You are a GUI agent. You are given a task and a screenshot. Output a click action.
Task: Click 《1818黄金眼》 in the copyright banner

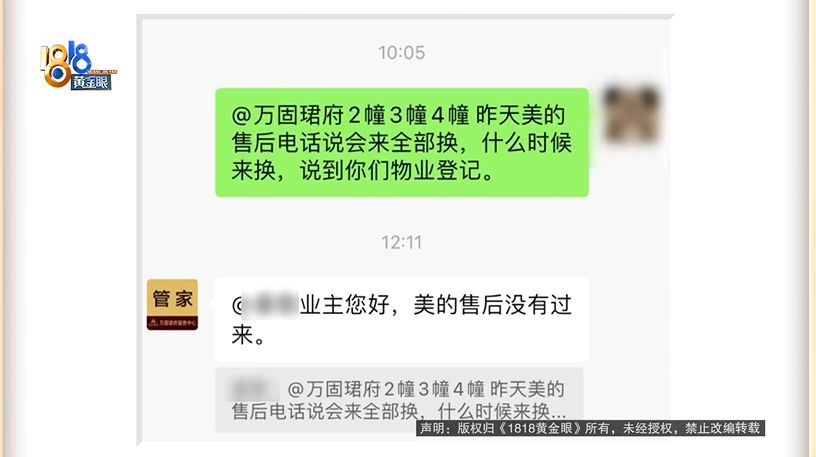click(x=539, y=428)
